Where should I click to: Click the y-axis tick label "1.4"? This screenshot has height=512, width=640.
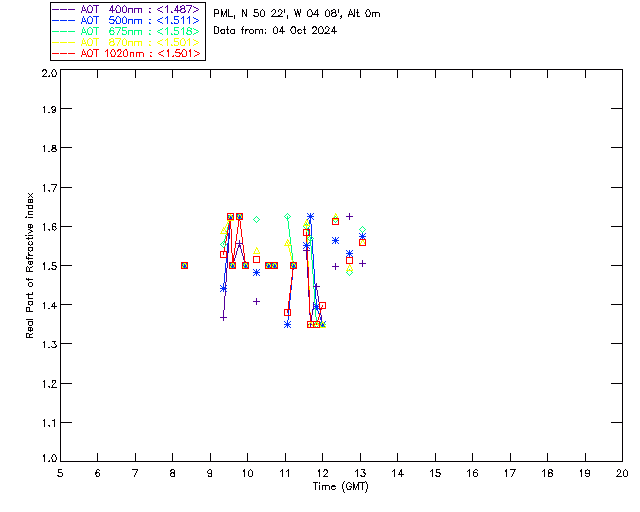(x=49, y=305)
